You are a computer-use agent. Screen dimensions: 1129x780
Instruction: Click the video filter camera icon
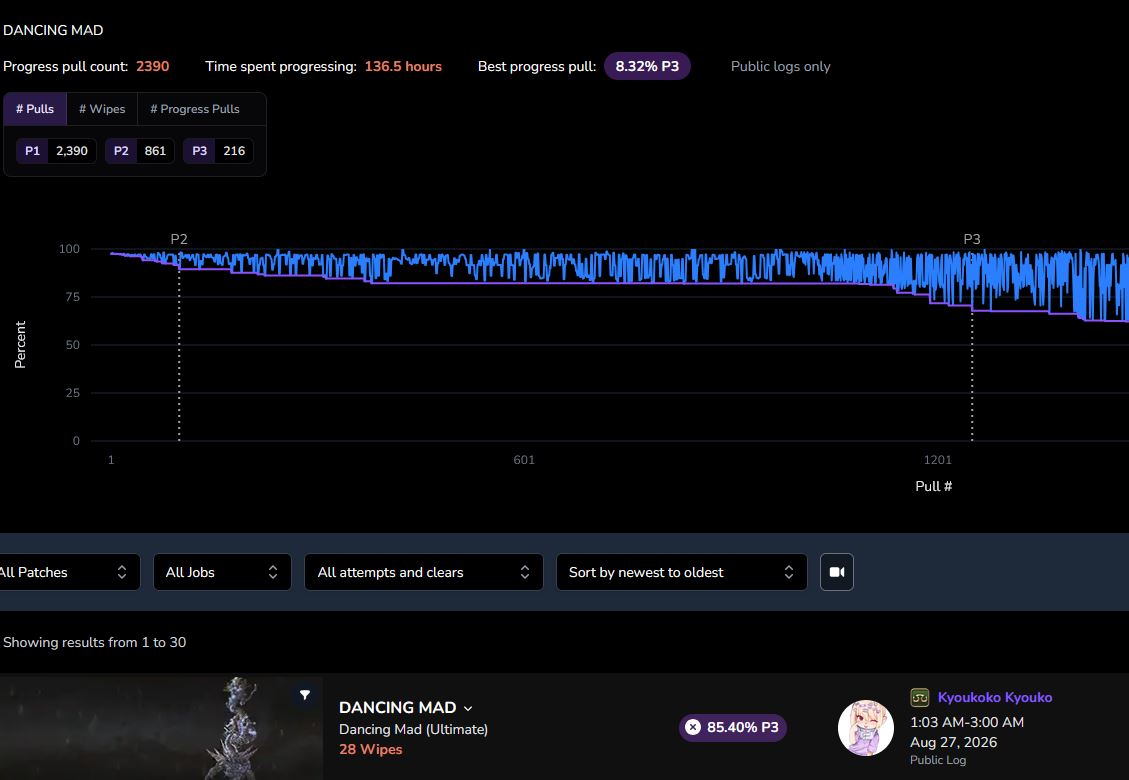tap(837, 572)
